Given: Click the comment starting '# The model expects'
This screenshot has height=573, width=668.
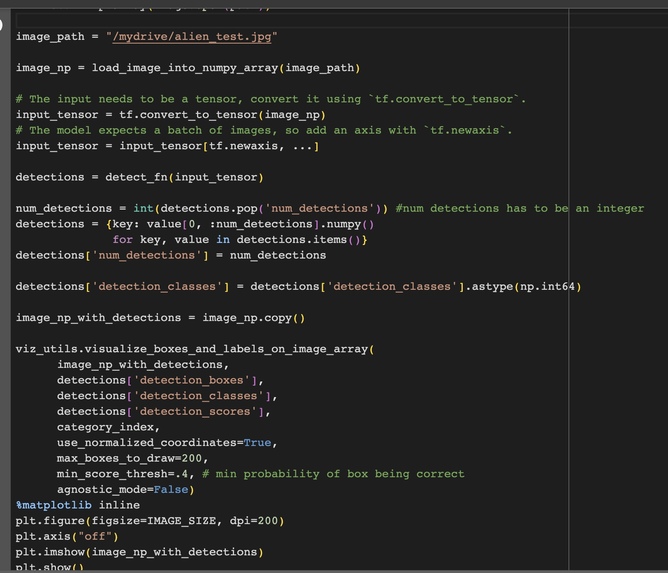Looking at the screenshot, I should [x=264, y=130].
